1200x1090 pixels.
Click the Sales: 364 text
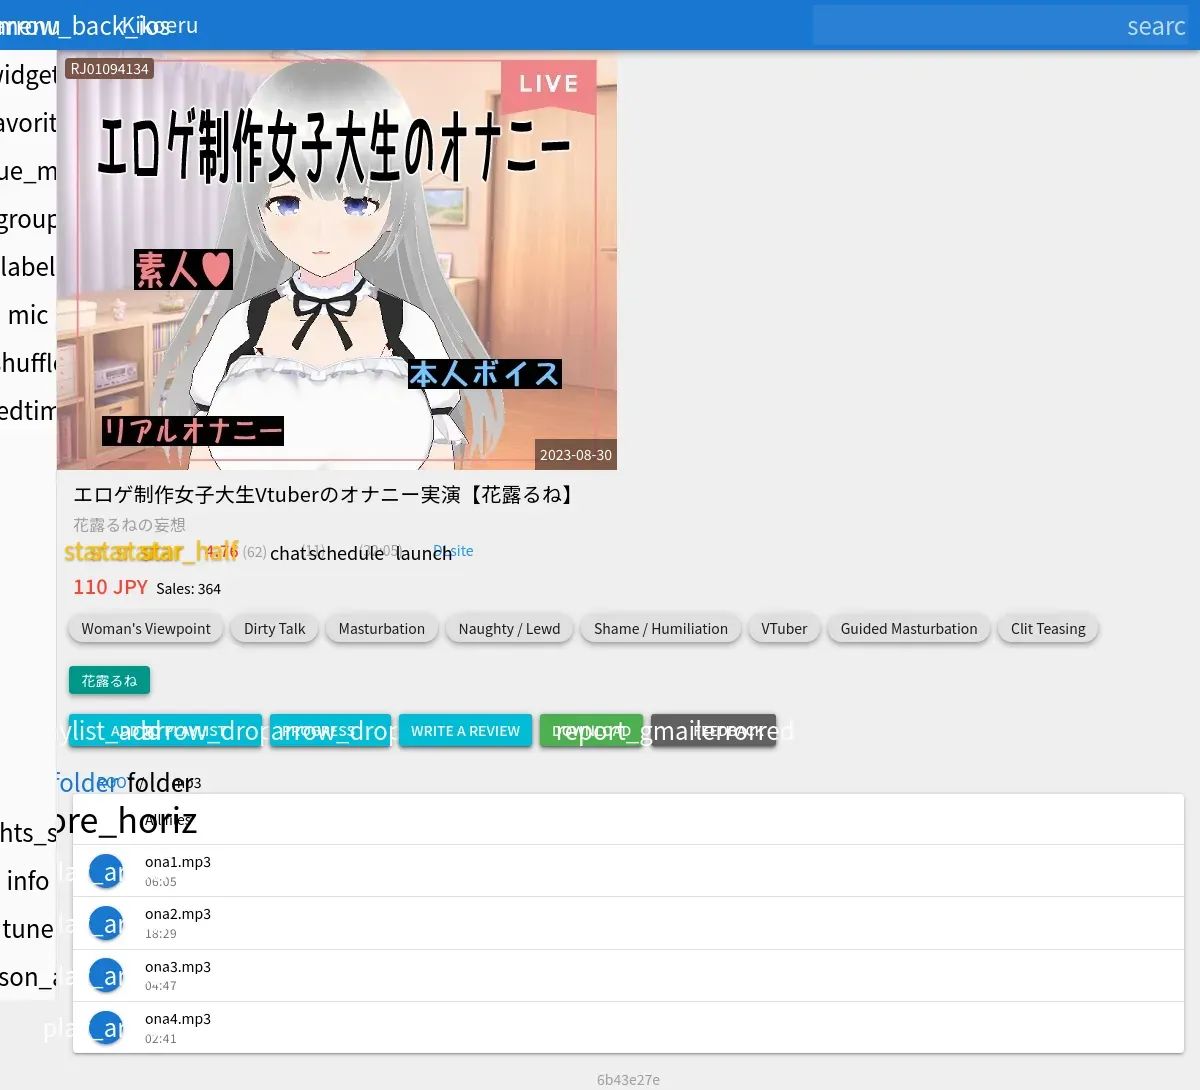(x=189, y=589)
